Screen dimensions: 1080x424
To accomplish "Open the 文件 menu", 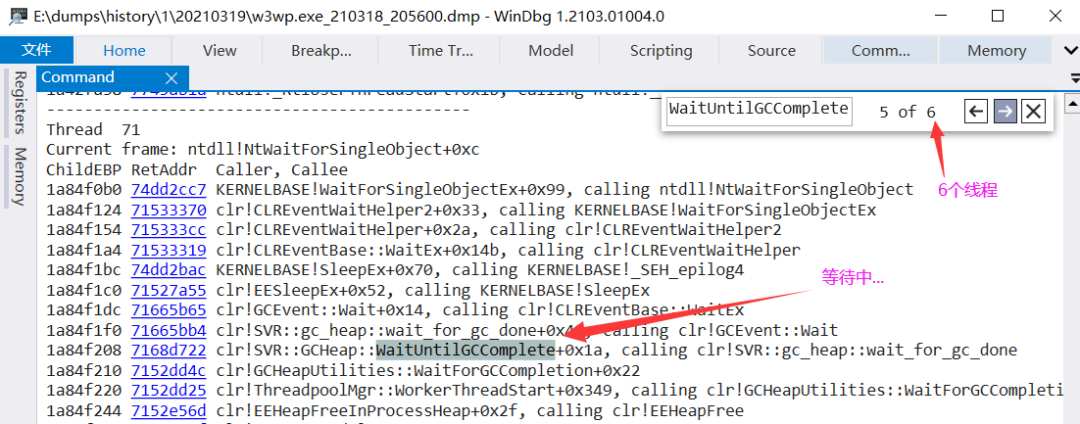I will point(37,50).
